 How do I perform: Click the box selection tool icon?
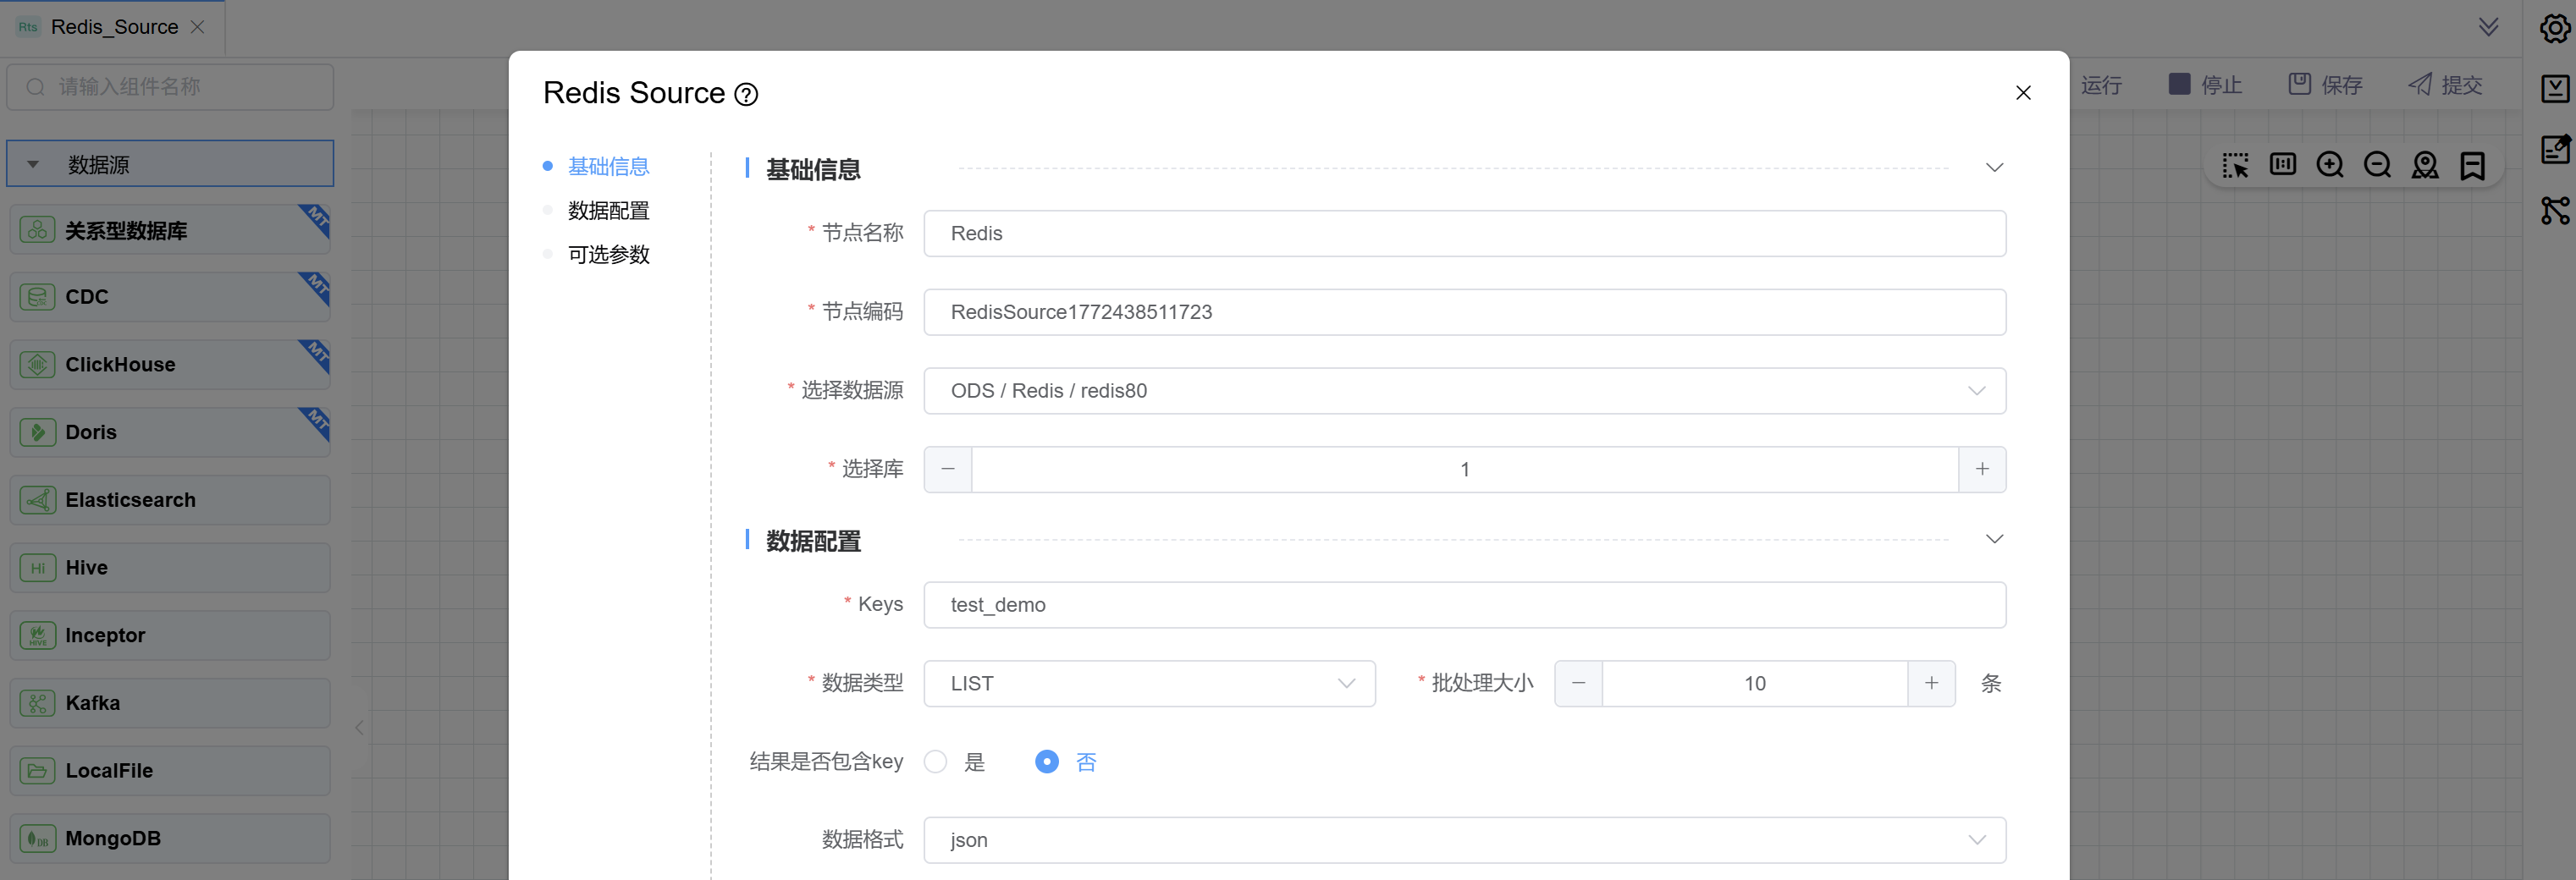point(2234,165)
